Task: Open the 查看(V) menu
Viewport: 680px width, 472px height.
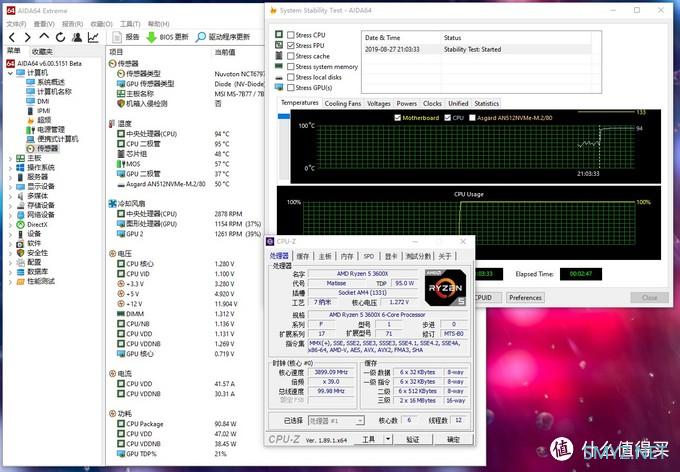Action: pos(44,24)
